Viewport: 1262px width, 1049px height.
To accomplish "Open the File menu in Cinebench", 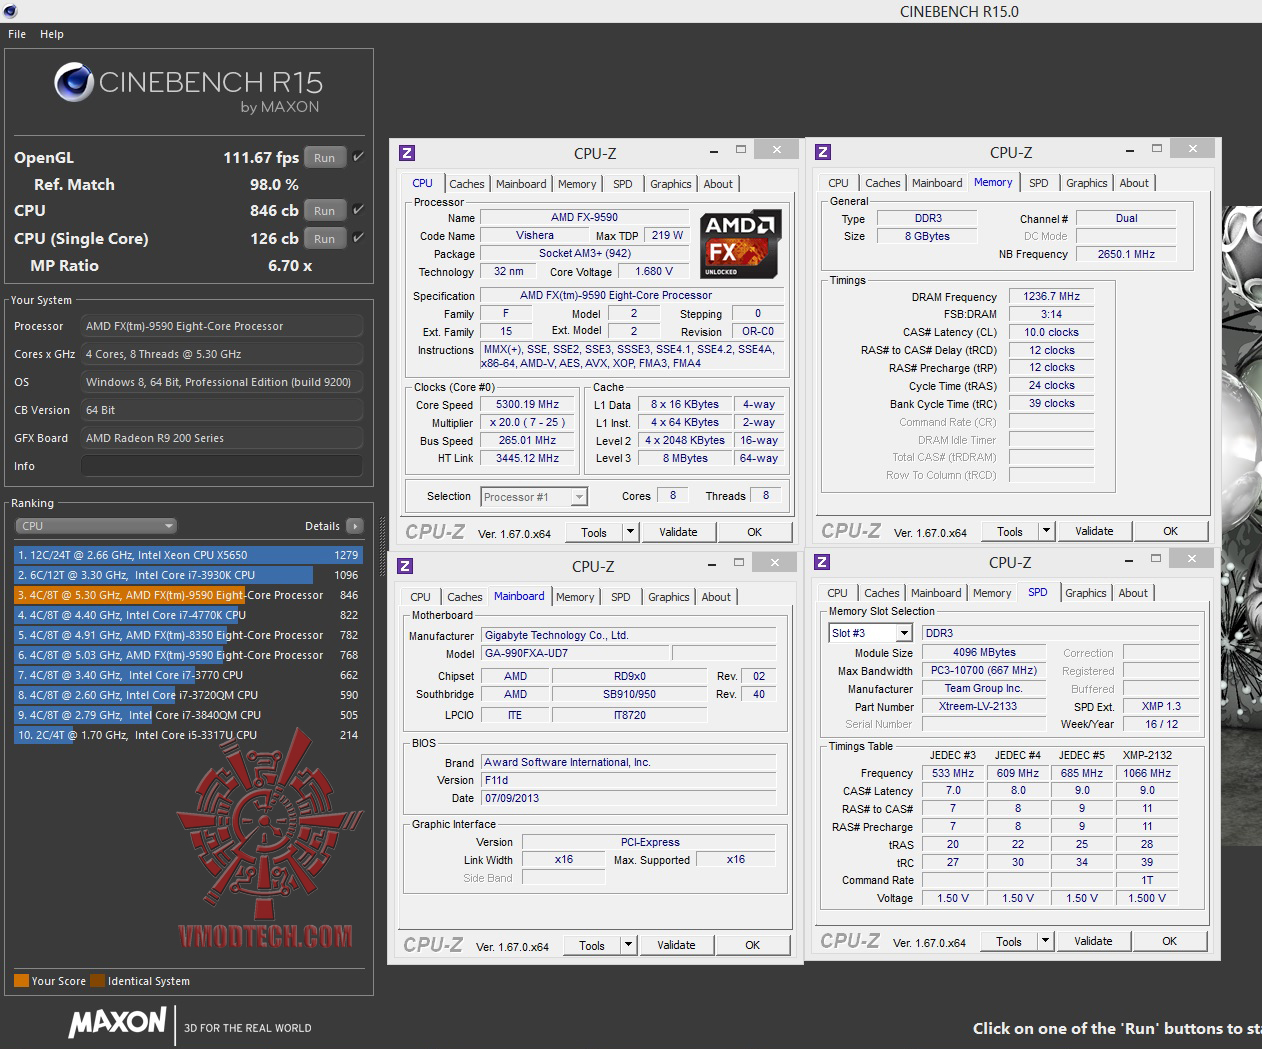I will [17, 34].
